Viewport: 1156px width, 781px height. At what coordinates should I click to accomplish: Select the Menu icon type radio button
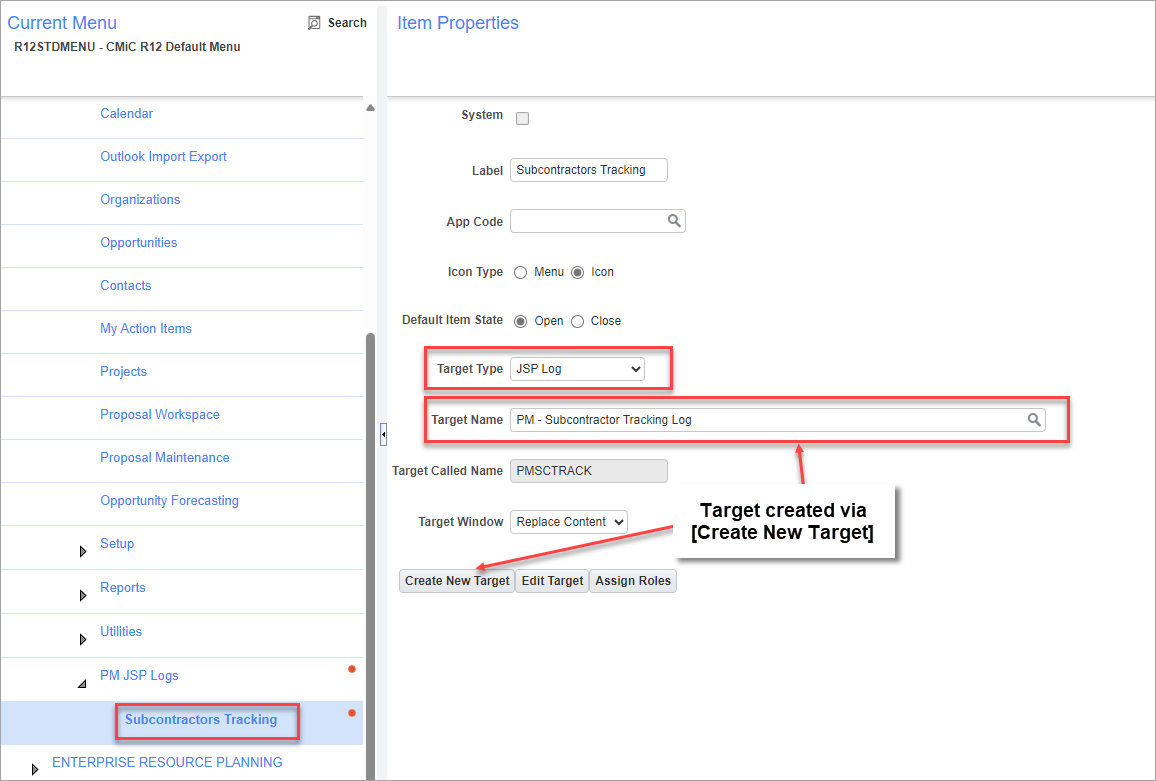(x=520, y=271)
